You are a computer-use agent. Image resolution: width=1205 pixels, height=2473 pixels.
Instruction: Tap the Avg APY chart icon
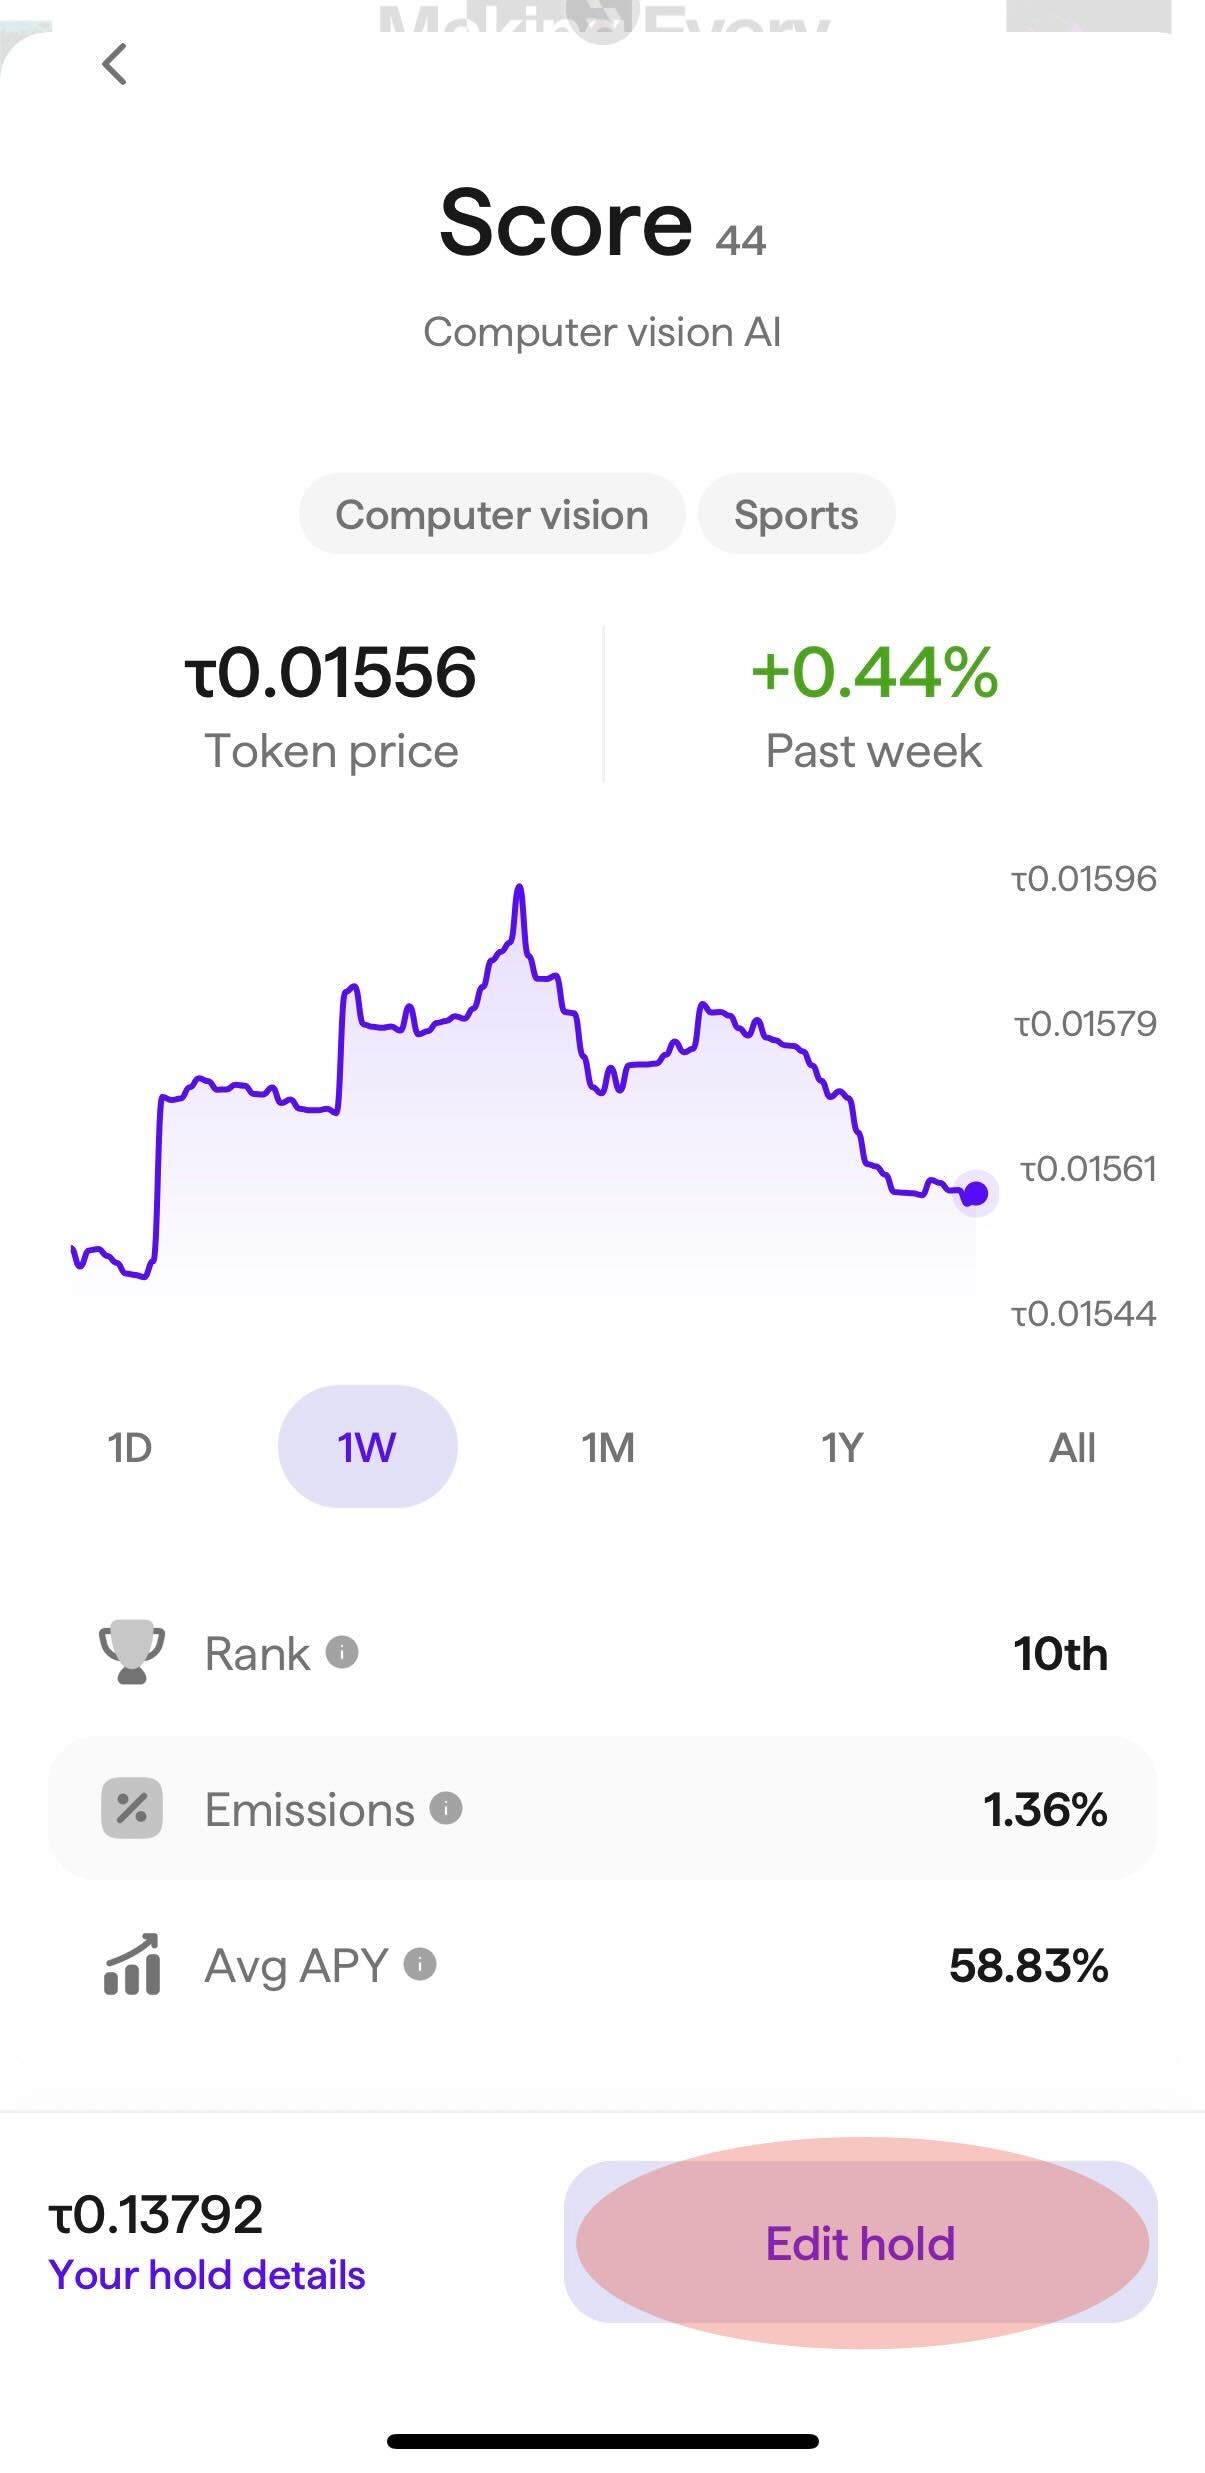pyautogui.click(x=132, y=1965)
